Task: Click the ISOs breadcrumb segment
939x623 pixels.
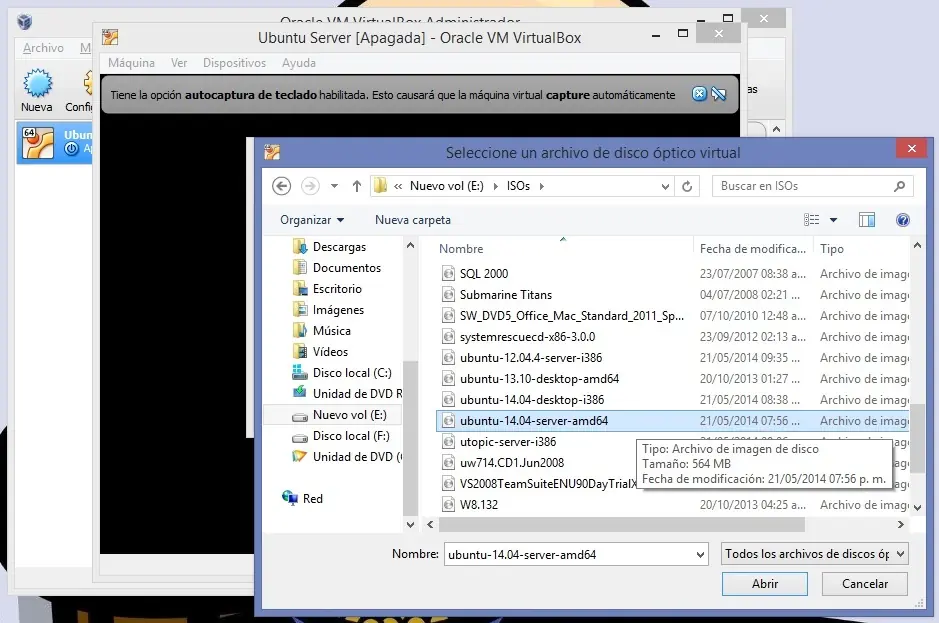Action: pyautogui.click(x=518, y=186)
